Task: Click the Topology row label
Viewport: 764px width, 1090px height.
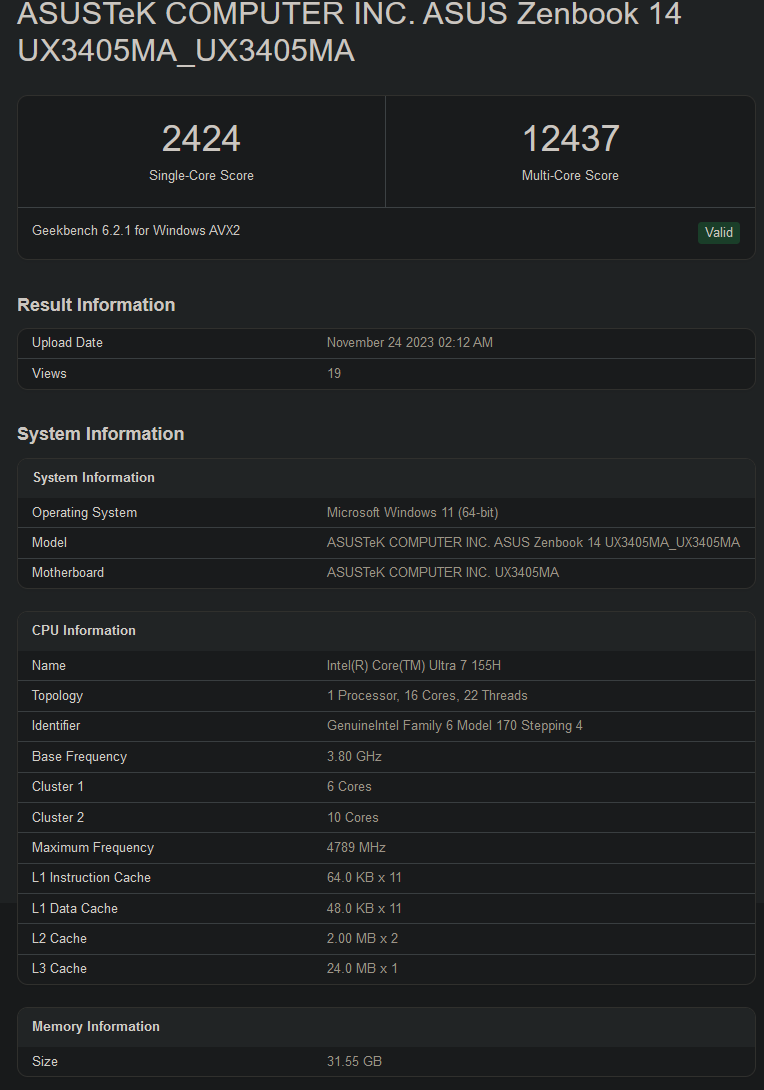Action: point(57,696)
